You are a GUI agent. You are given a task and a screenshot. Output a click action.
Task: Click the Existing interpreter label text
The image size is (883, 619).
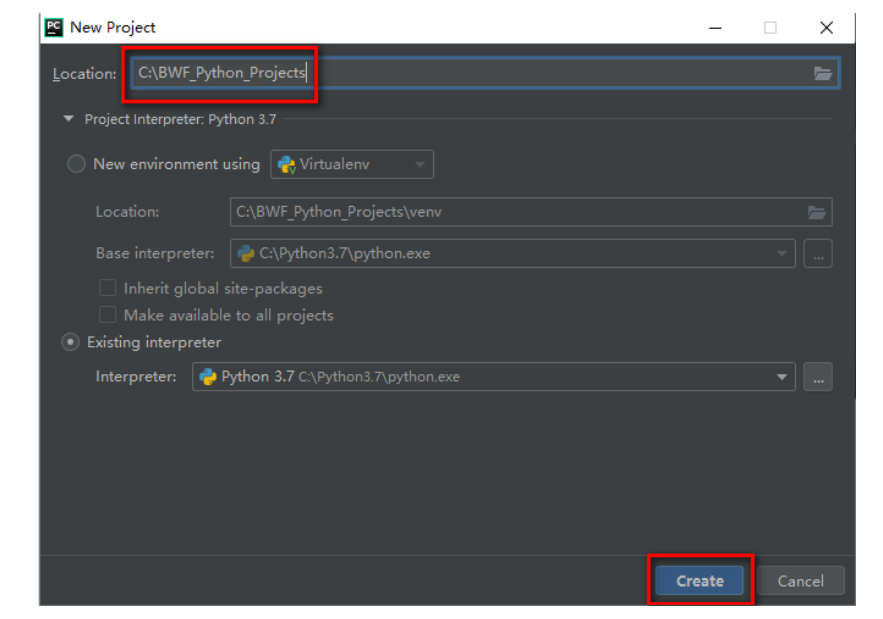154,342
